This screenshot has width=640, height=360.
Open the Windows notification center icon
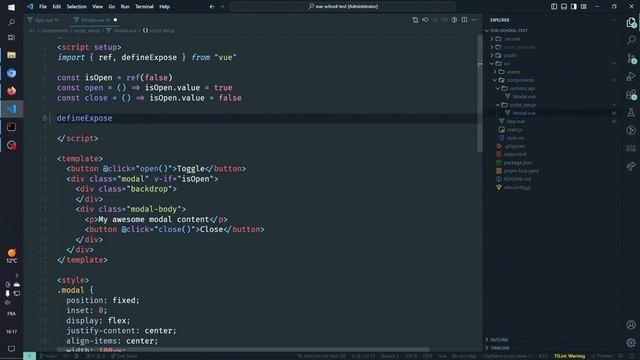pos(11,349)
